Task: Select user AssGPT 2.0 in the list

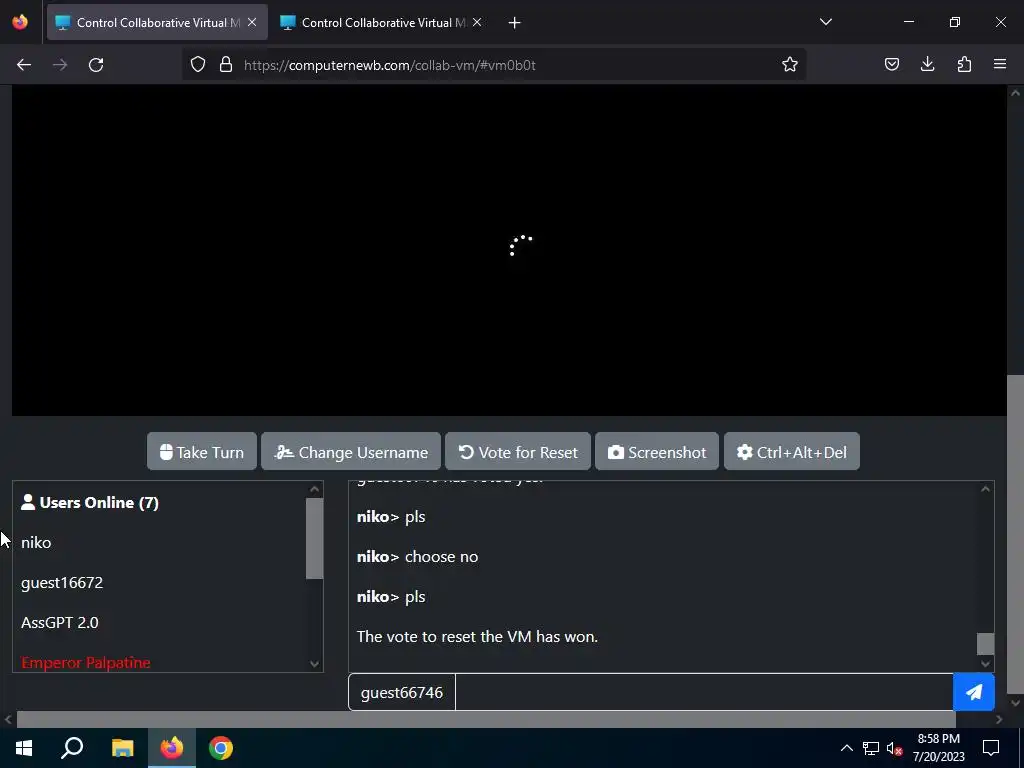Action: point(59,622)
